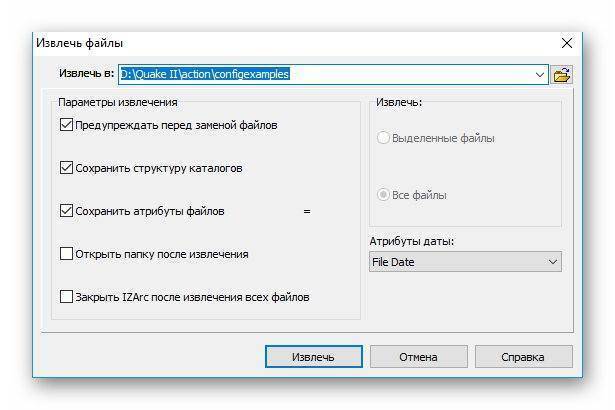Image resolution: width=615 pixels, height=410 pixels.
Task: Open the Атрибуты даты File Date dropdown
Action: coord(465,262)
